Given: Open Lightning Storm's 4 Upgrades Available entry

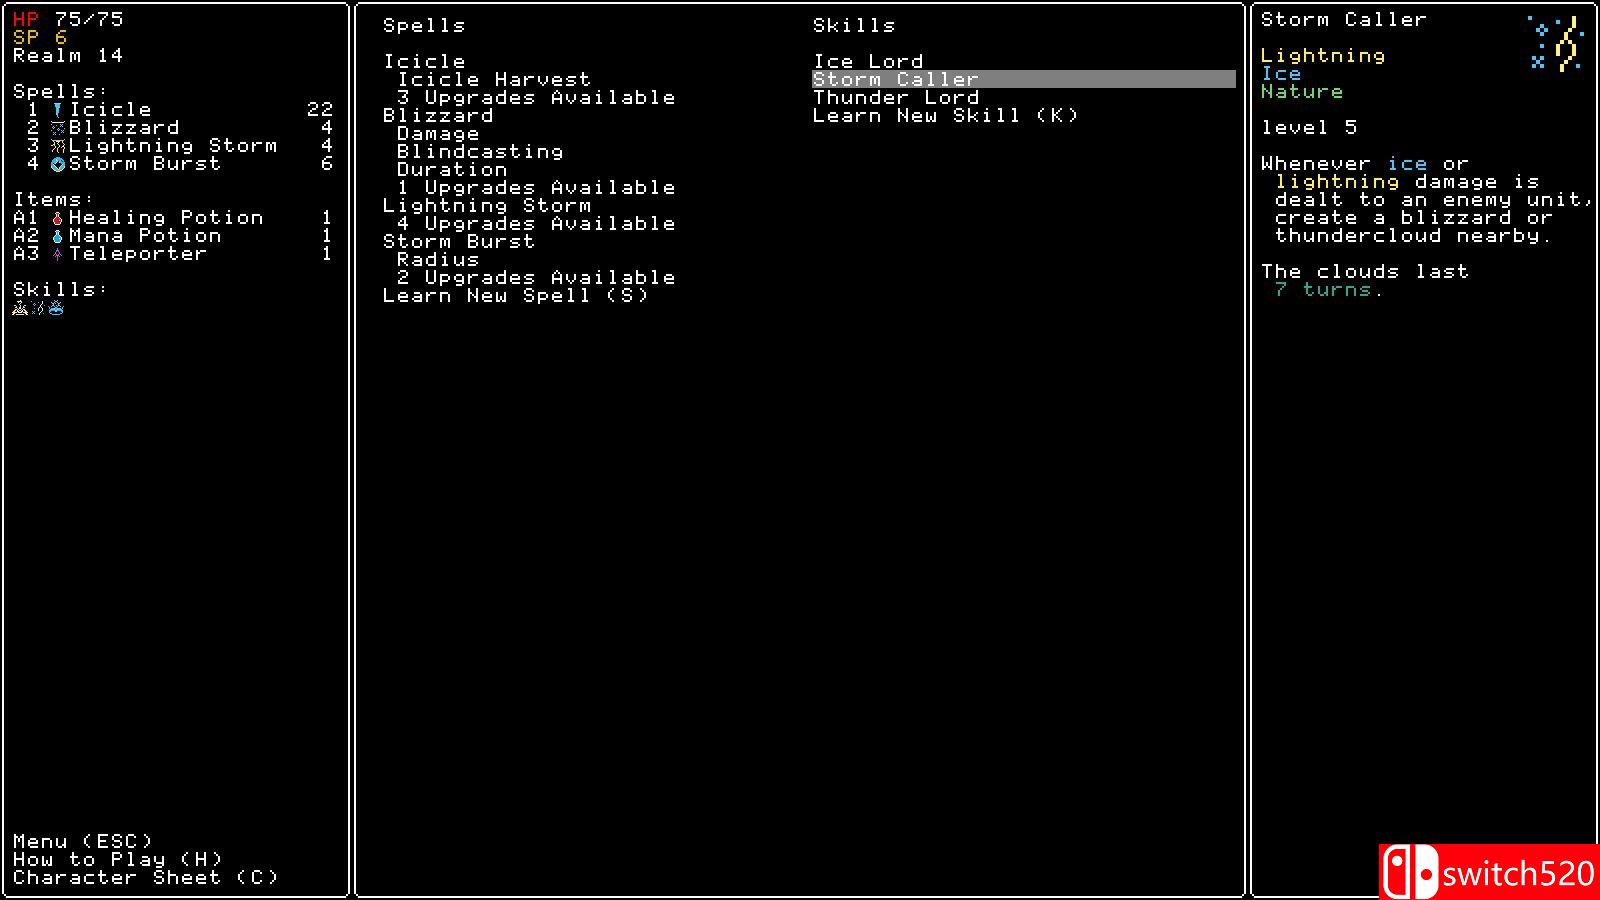Looking at the screenshot, I should 536,223.
